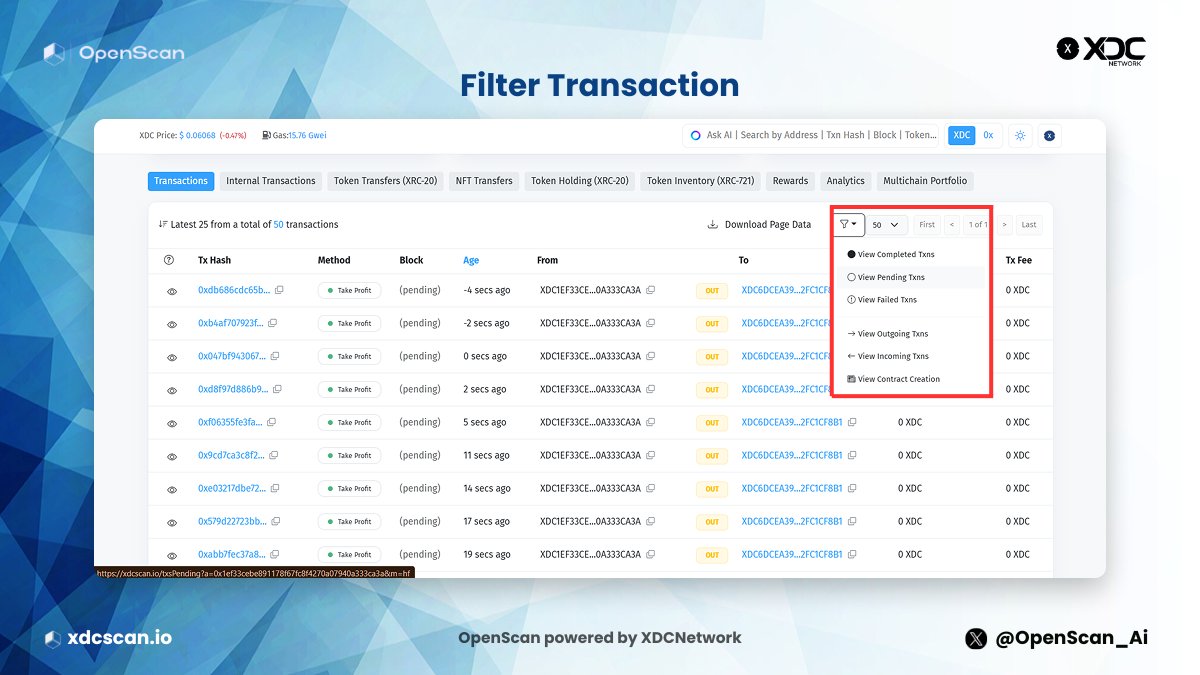Preview transaction 0x047bf943067 eye icon
Viewport: 1200px width, 675px height.
(x=172, y=357)
